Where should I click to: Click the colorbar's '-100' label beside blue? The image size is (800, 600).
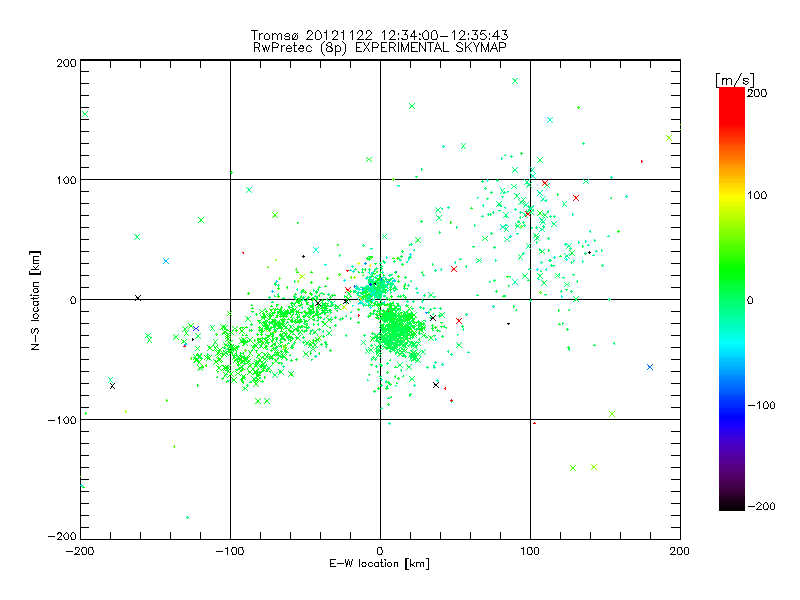761,405
